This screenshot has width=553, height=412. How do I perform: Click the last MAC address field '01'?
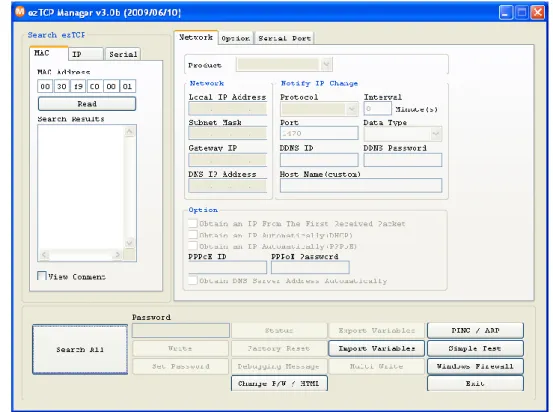[x=127, y=86]
